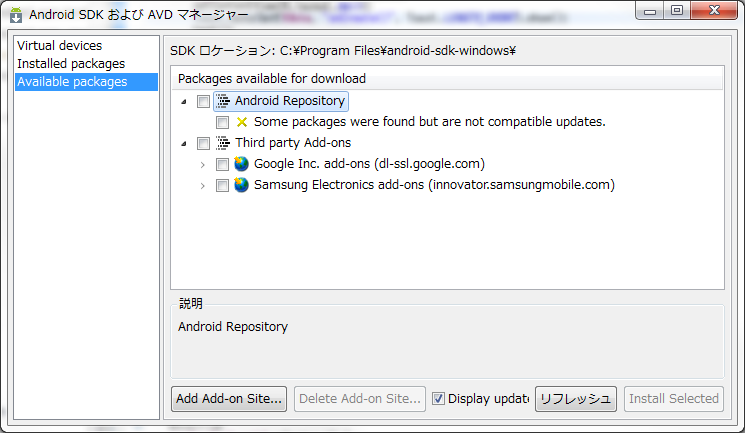This screenshot has height=433, width=745.
Task: Select Samsung Electronics add-ons (innovator.samsungmobile.com) row
Action: 434,184
